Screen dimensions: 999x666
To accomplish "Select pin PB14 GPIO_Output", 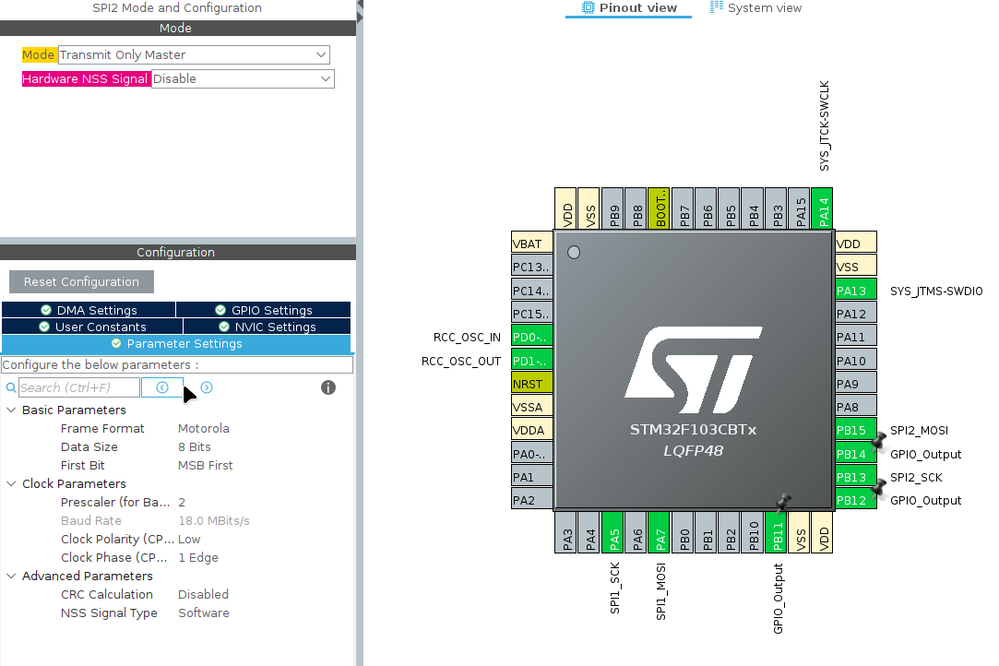I will 856,454.
